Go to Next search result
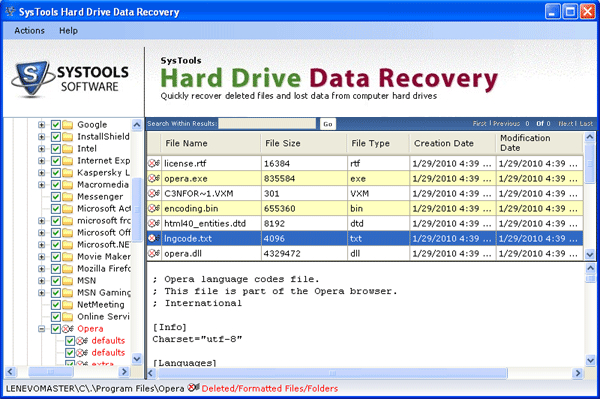 point(566,124)
